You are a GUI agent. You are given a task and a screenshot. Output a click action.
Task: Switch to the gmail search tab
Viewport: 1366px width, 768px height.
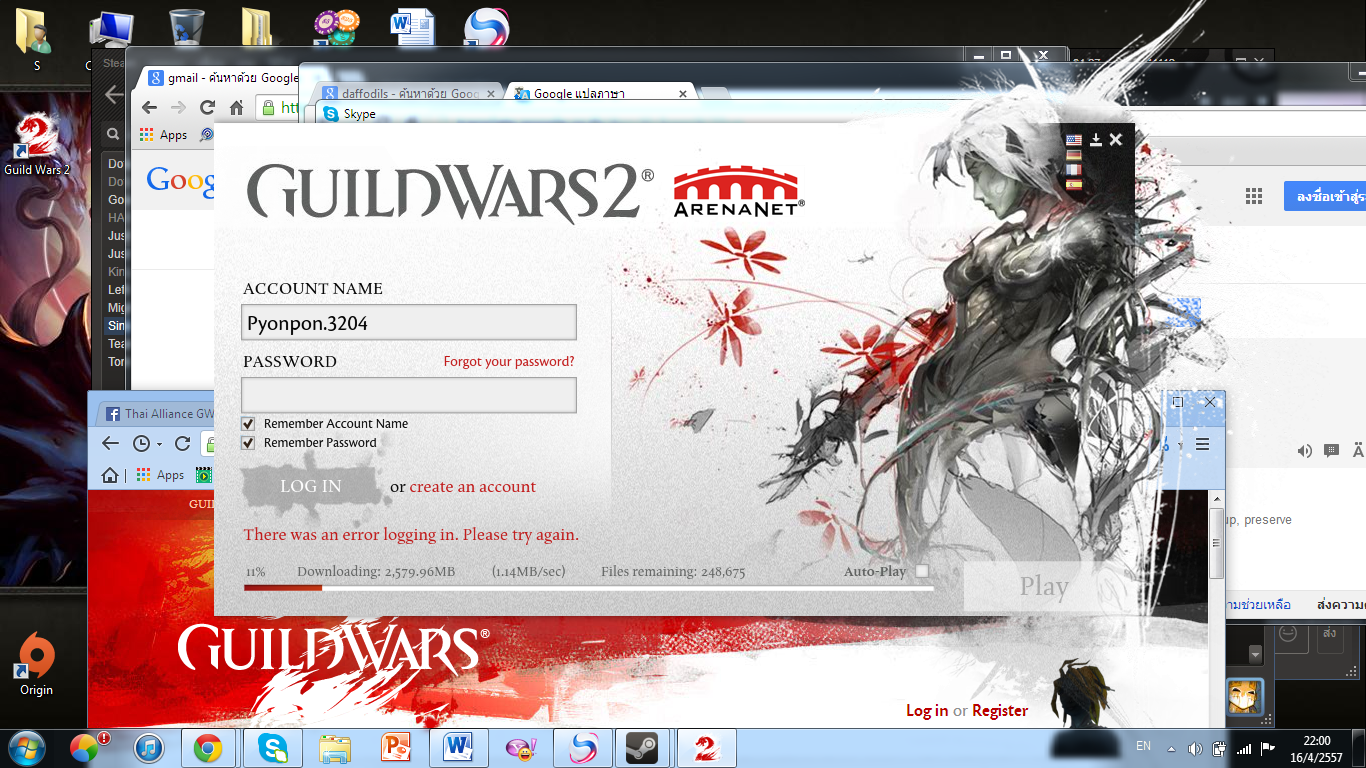[222, 78]
